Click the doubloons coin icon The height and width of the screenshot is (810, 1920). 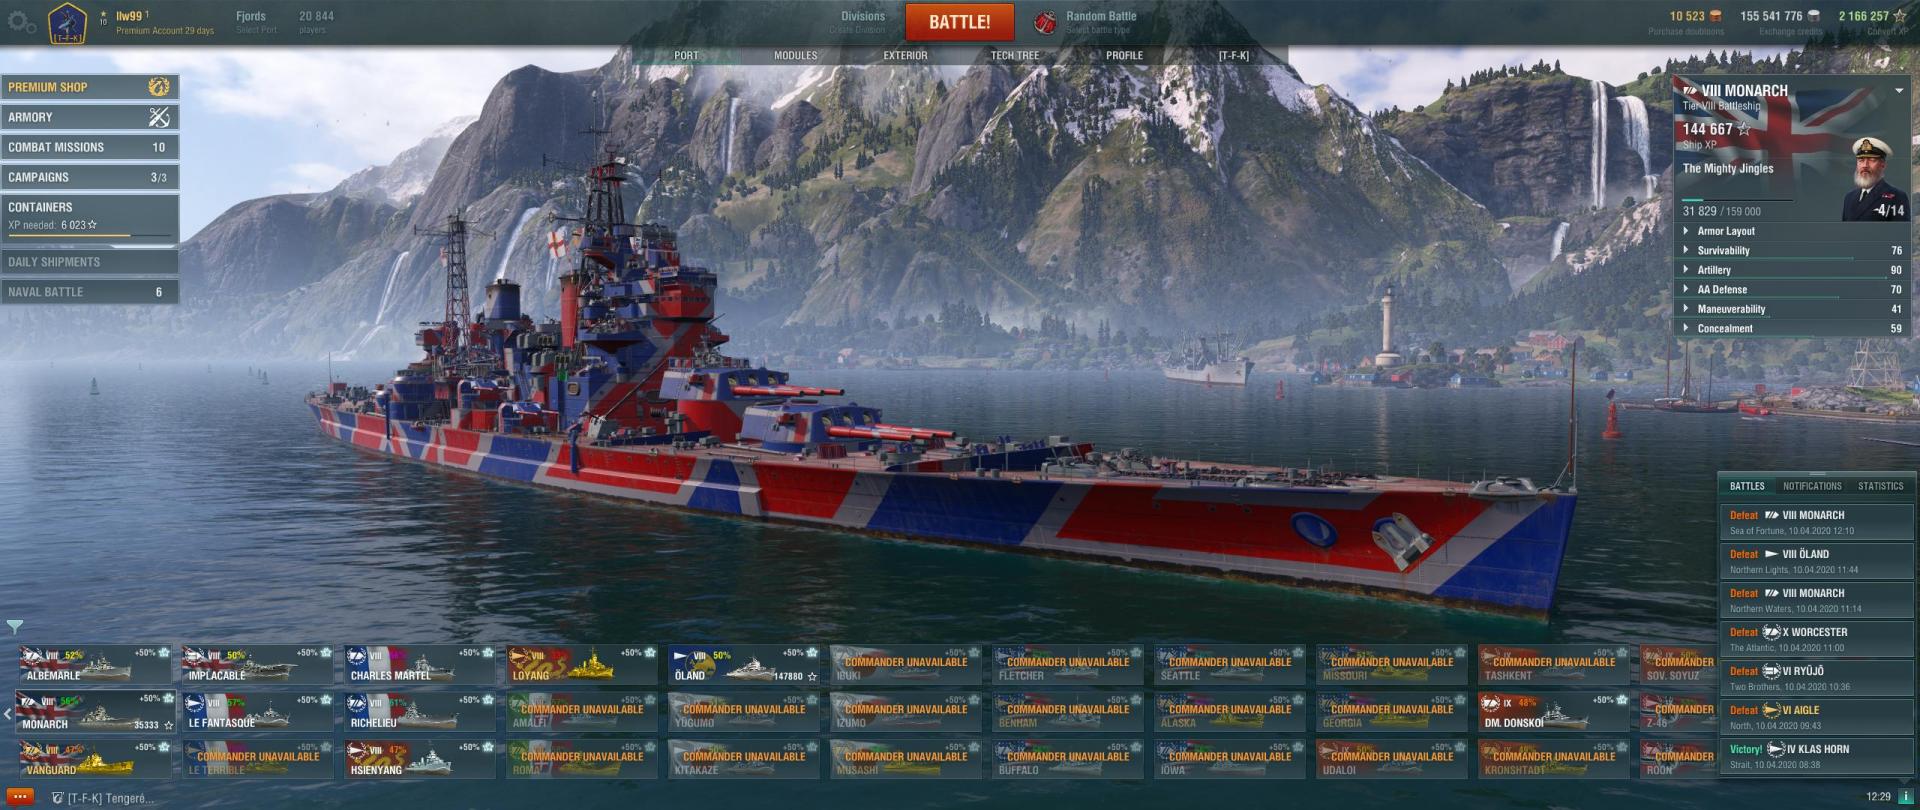point(1716,16)
